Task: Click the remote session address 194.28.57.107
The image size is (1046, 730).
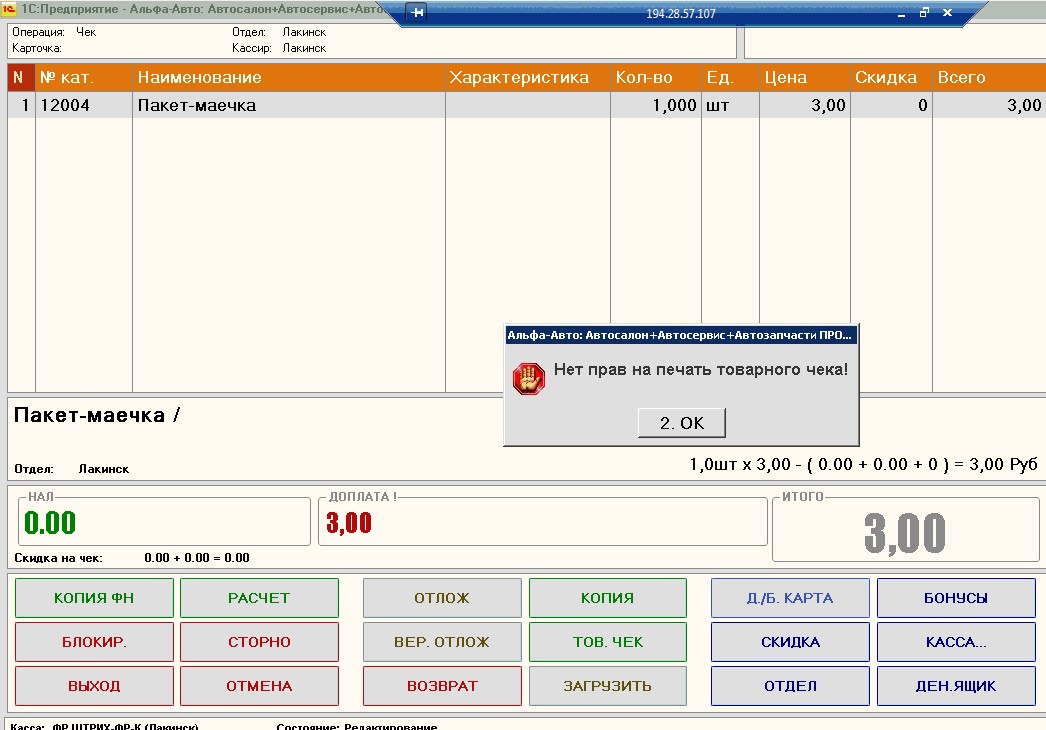Action: (x=680, y=13)
